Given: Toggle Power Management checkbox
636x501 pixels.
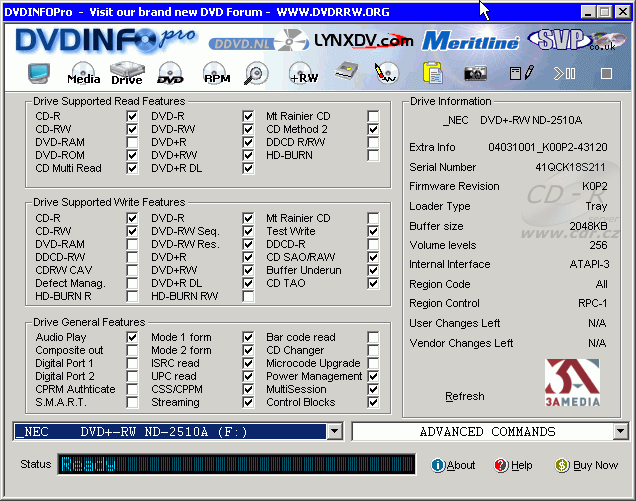Looking at the screenshot, I should [x=373, y=376].
